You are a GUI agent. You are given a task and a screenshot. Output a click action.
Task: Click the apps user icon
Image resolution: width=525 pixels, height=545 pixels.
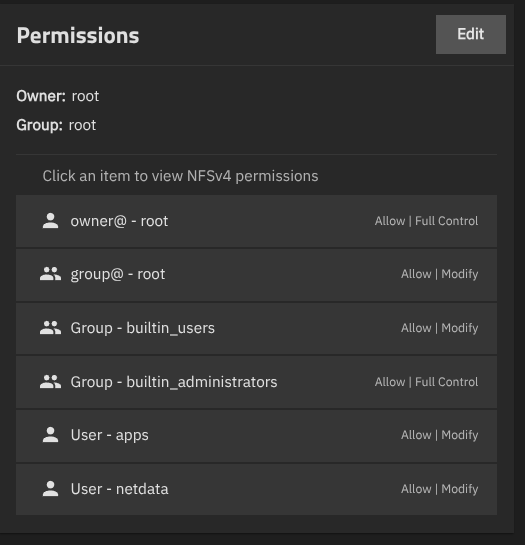(50, 435)
